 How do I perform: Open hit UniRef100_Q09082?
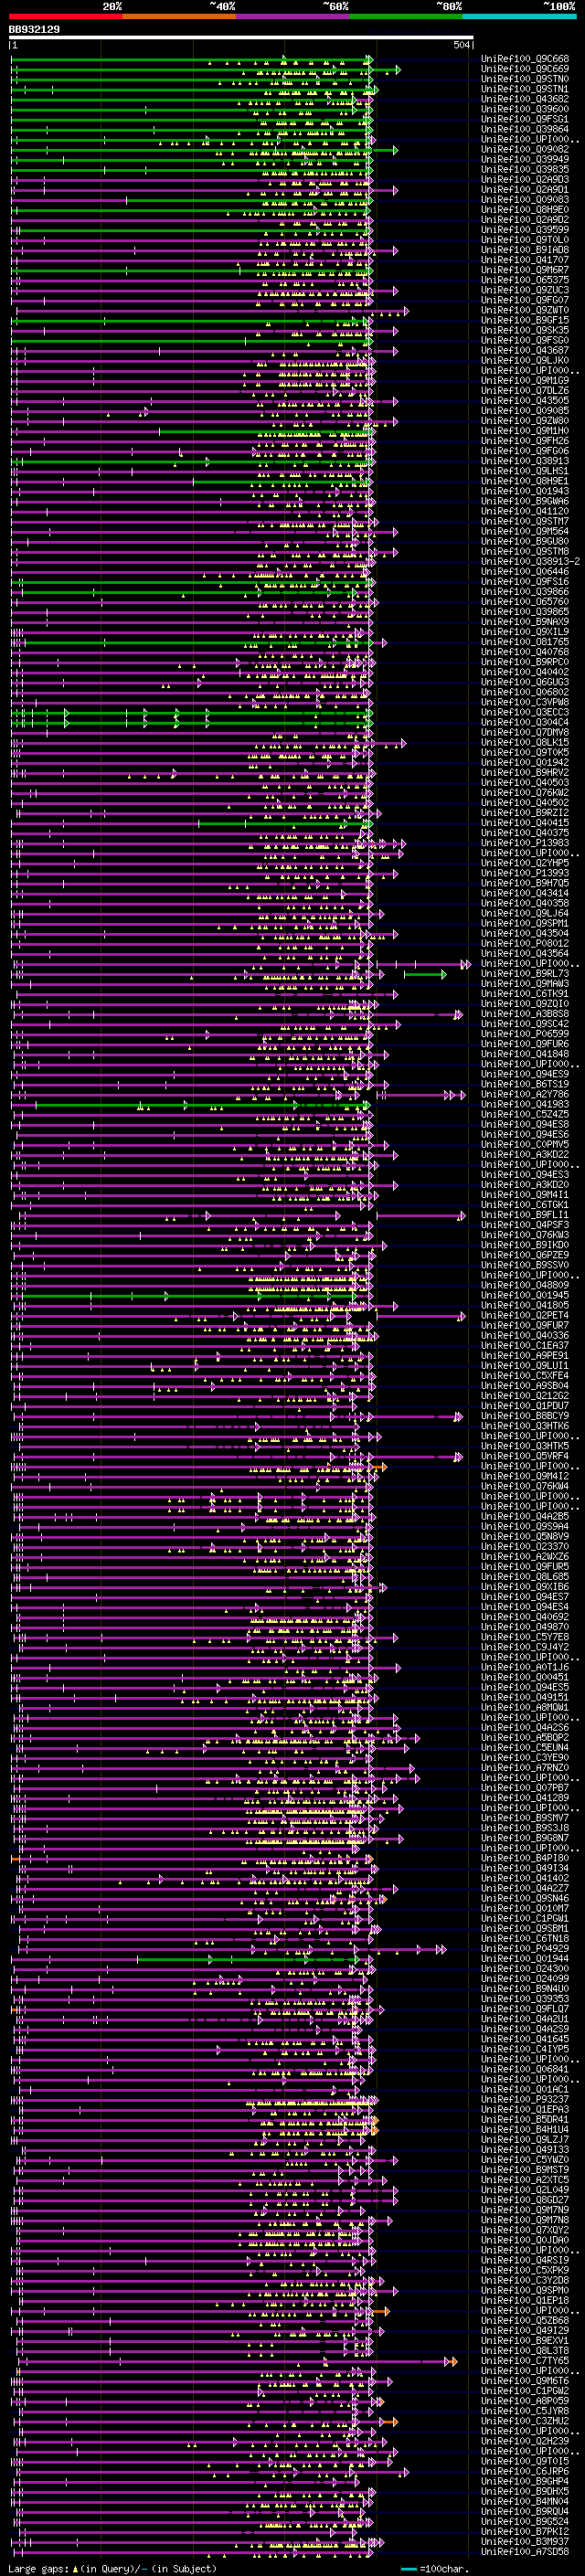coord(525,149)
